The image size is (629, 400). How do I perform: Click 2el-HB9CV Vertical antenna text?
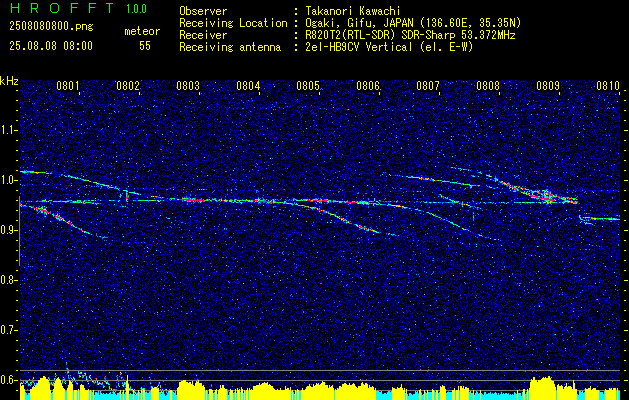388,47
